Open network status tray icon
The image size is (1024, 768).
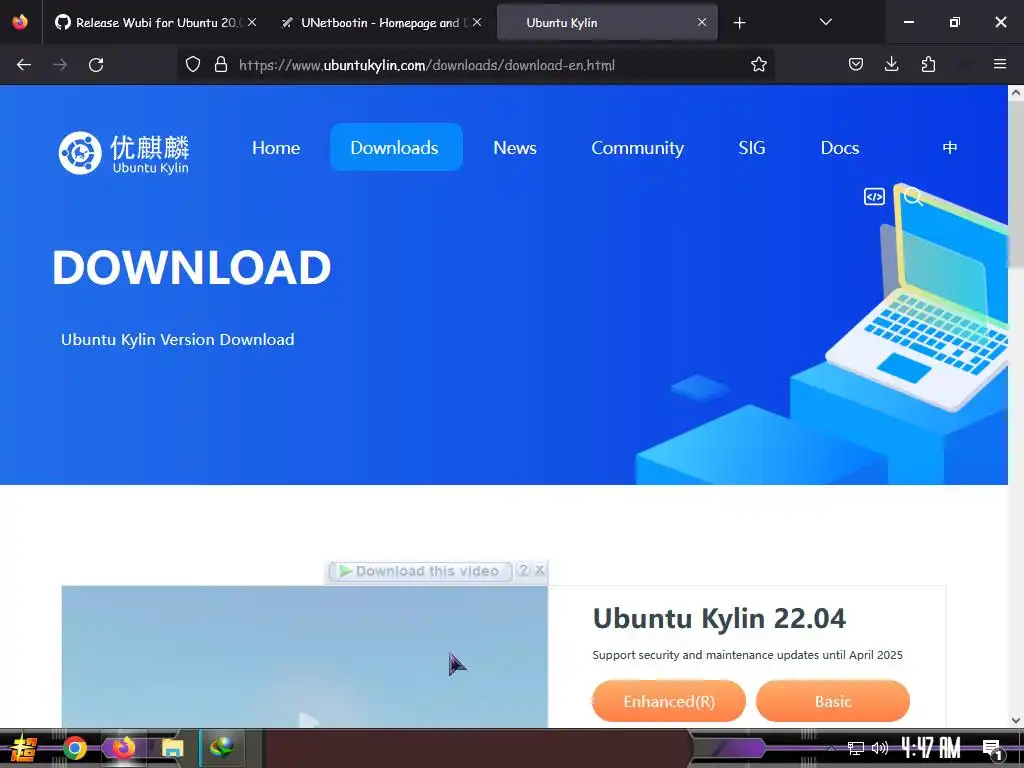click(x=856, y=748)
